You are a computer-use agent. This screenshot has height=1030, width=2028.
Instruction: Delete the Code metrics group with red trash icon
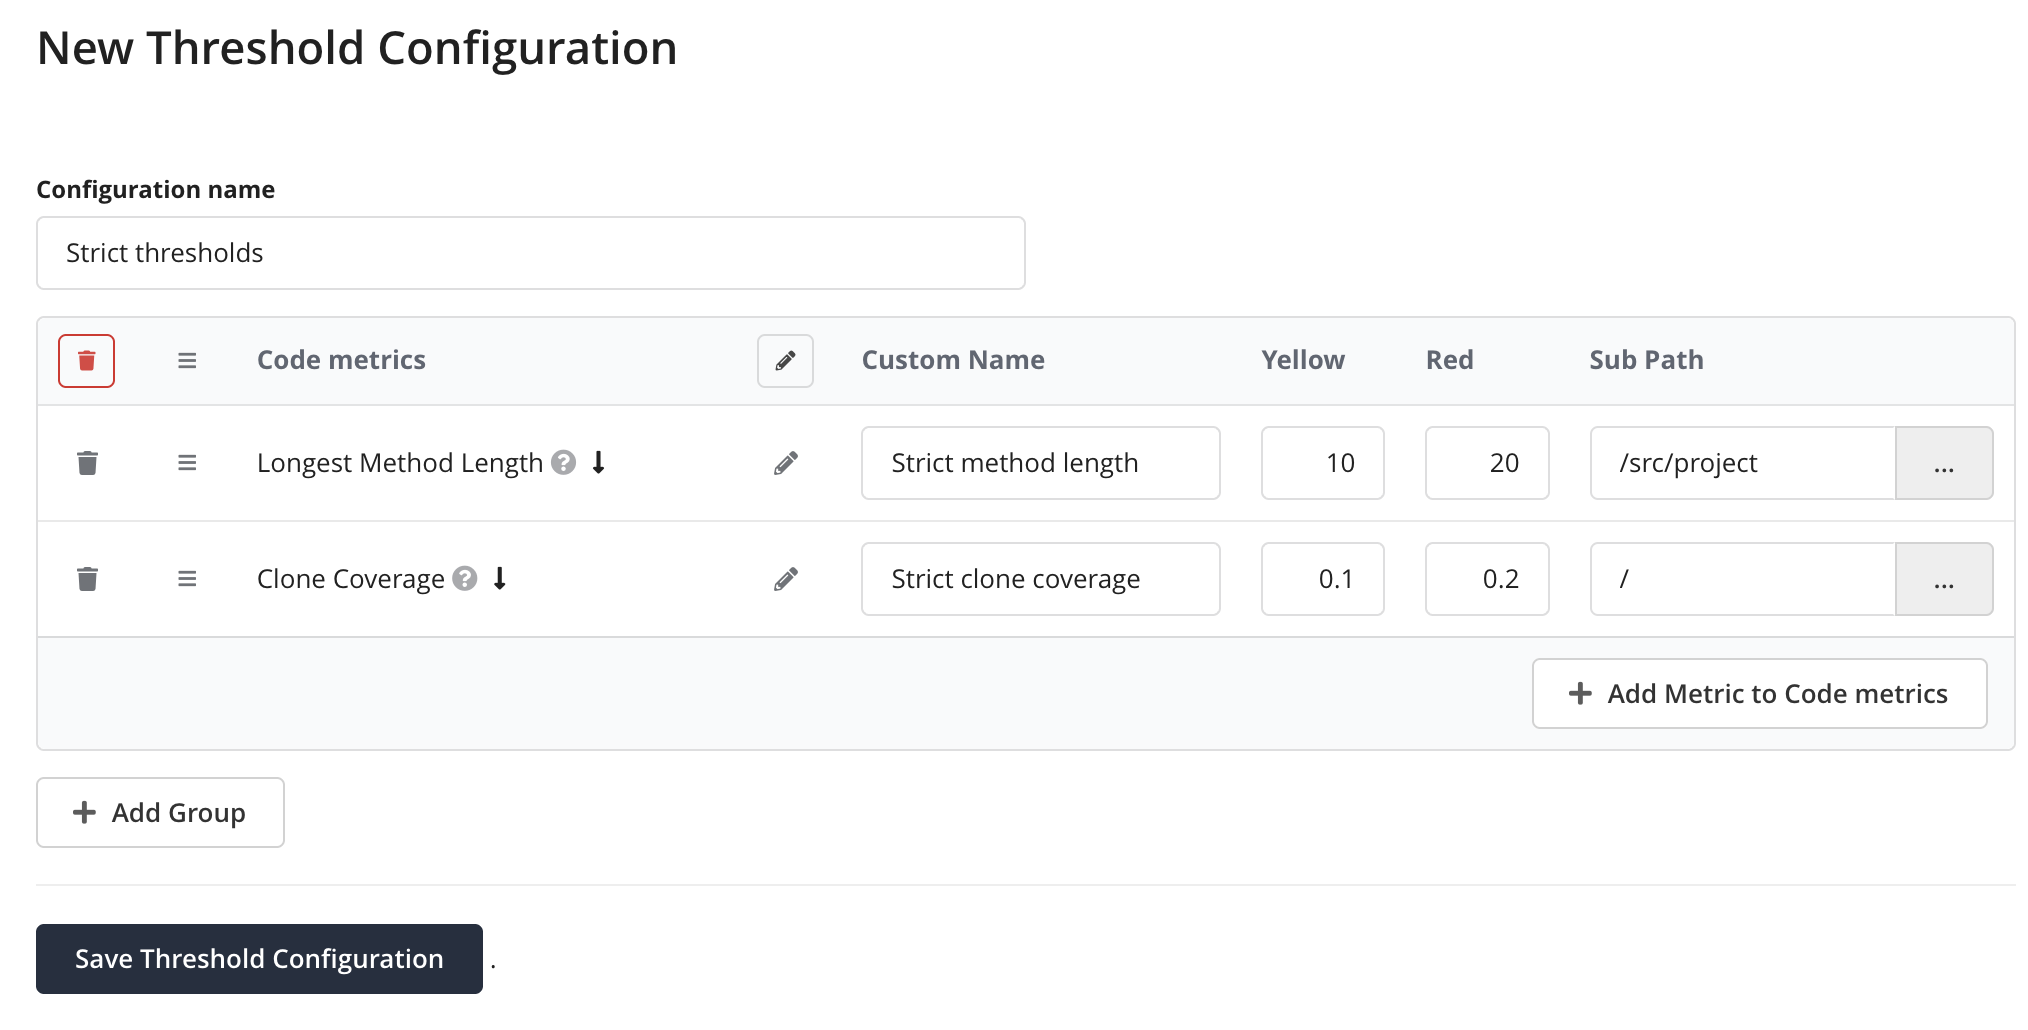click(x=86, y=361)
